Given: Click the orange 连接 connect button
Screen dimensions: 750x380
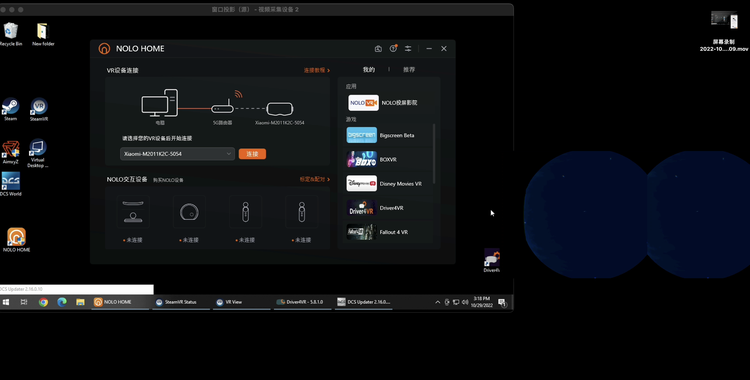Looking at the screenshot, I should (x=252, y=154).
